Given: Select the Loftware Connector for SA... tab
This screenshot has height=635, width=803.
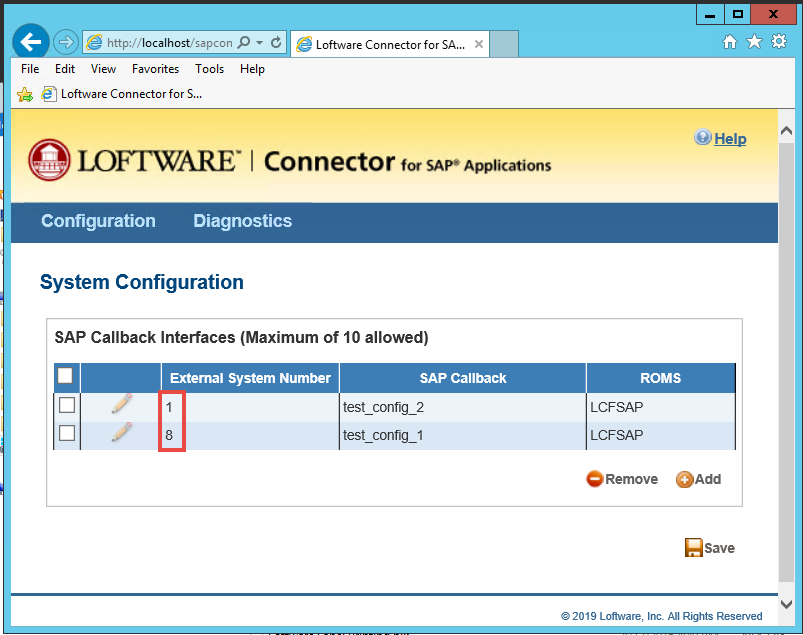Looking at the screenshot, I should (390, 45).
